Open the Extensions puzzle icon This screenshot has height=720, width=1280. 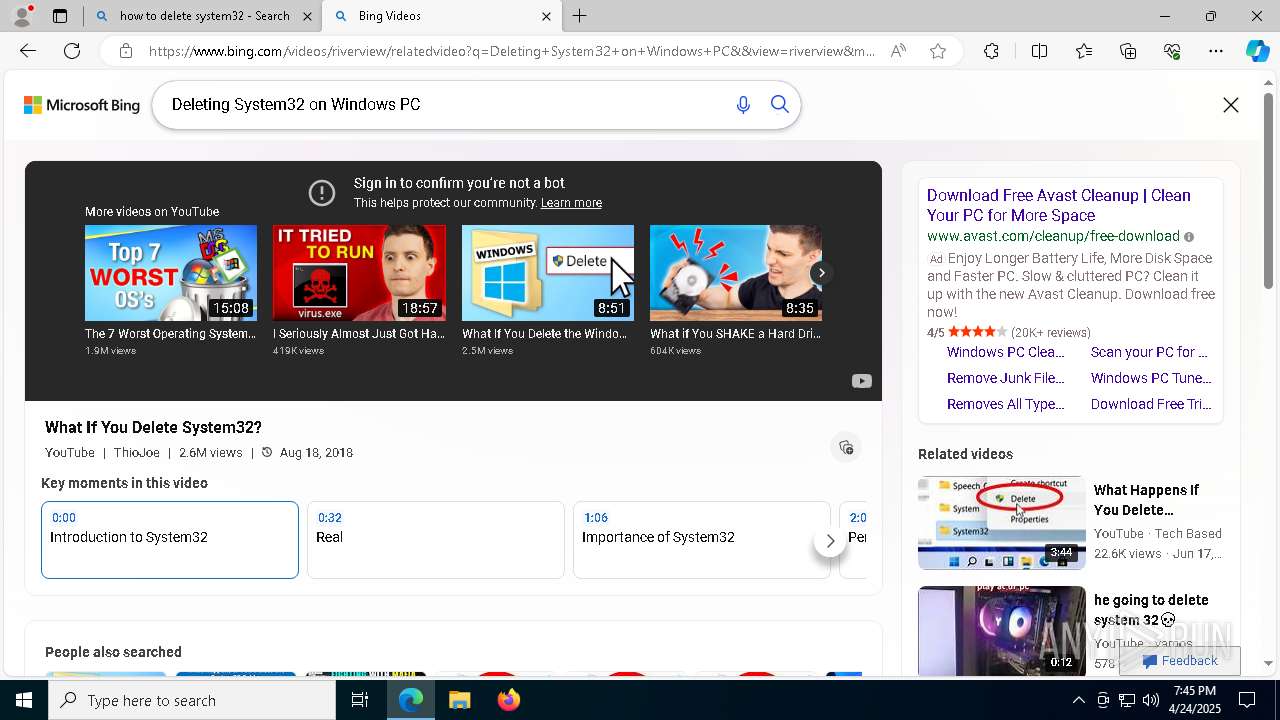991,51
